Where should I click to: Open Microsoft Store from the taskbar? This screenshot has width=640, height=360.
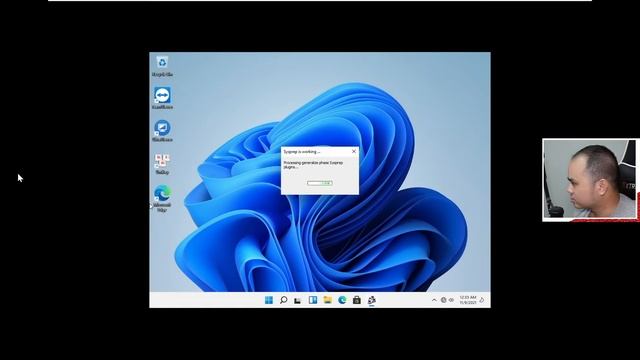tap(357, 300)
